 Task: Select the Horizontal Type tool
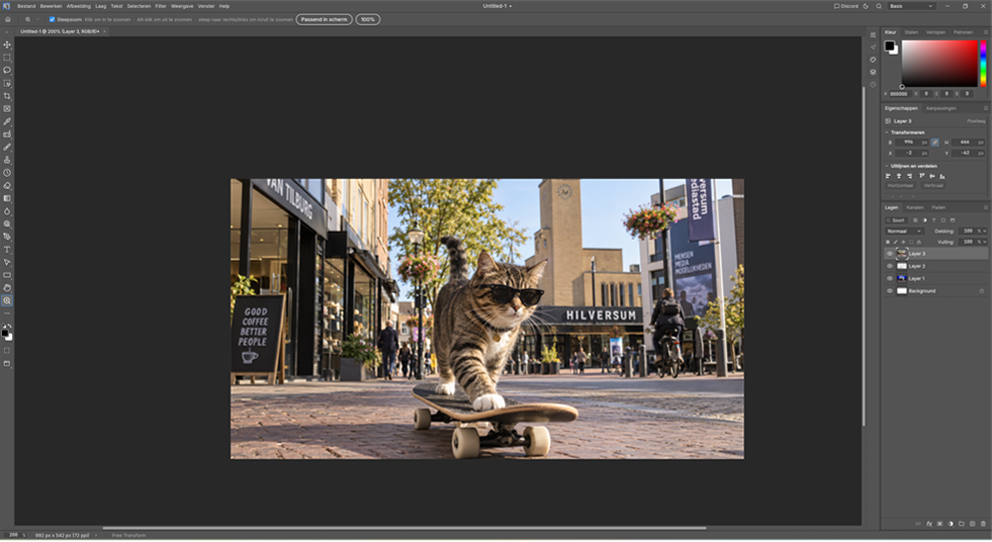[x=7, y=250]
